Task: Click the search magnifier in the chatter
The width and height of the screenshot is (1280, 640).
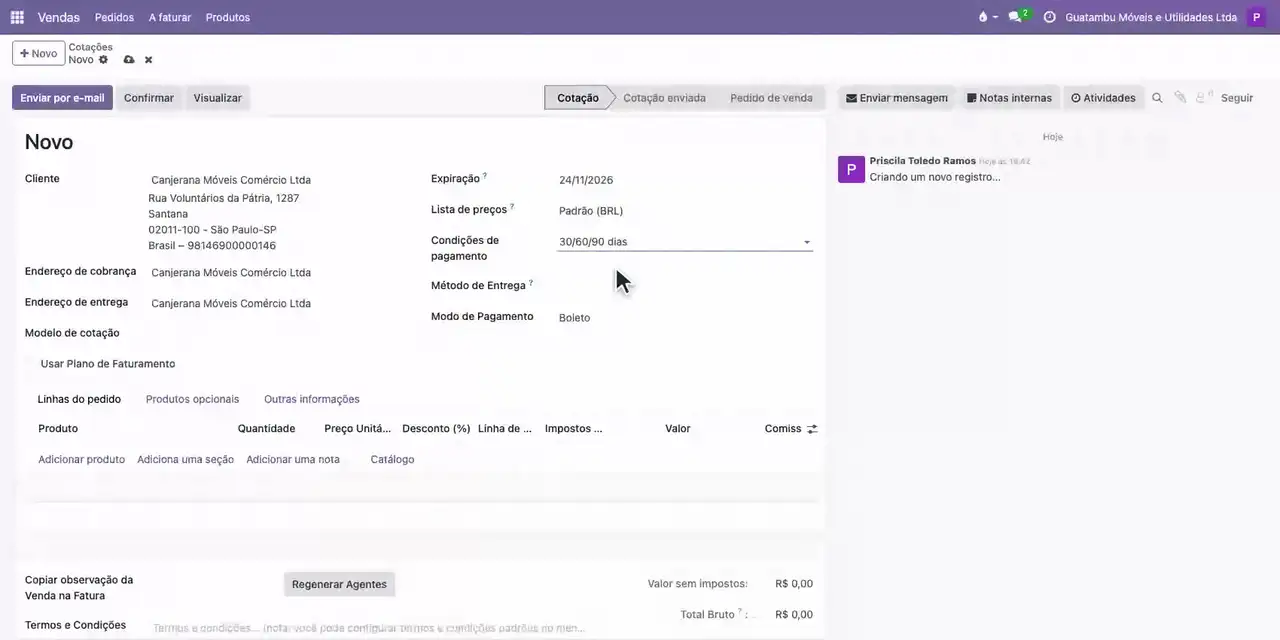Action: (x=1157, y=98)
